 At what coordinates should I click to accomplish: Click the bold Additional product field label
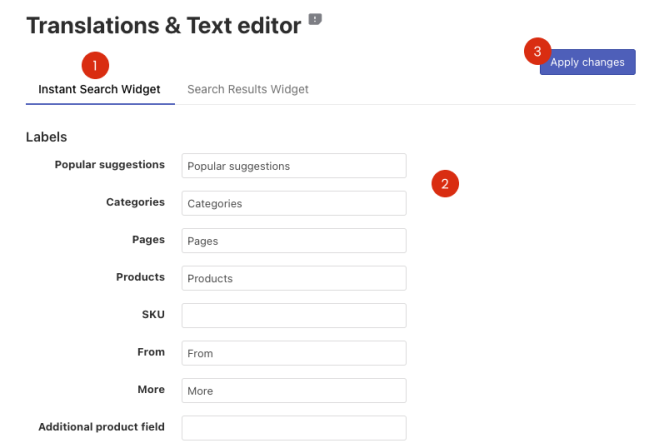(x=101, y=427)
